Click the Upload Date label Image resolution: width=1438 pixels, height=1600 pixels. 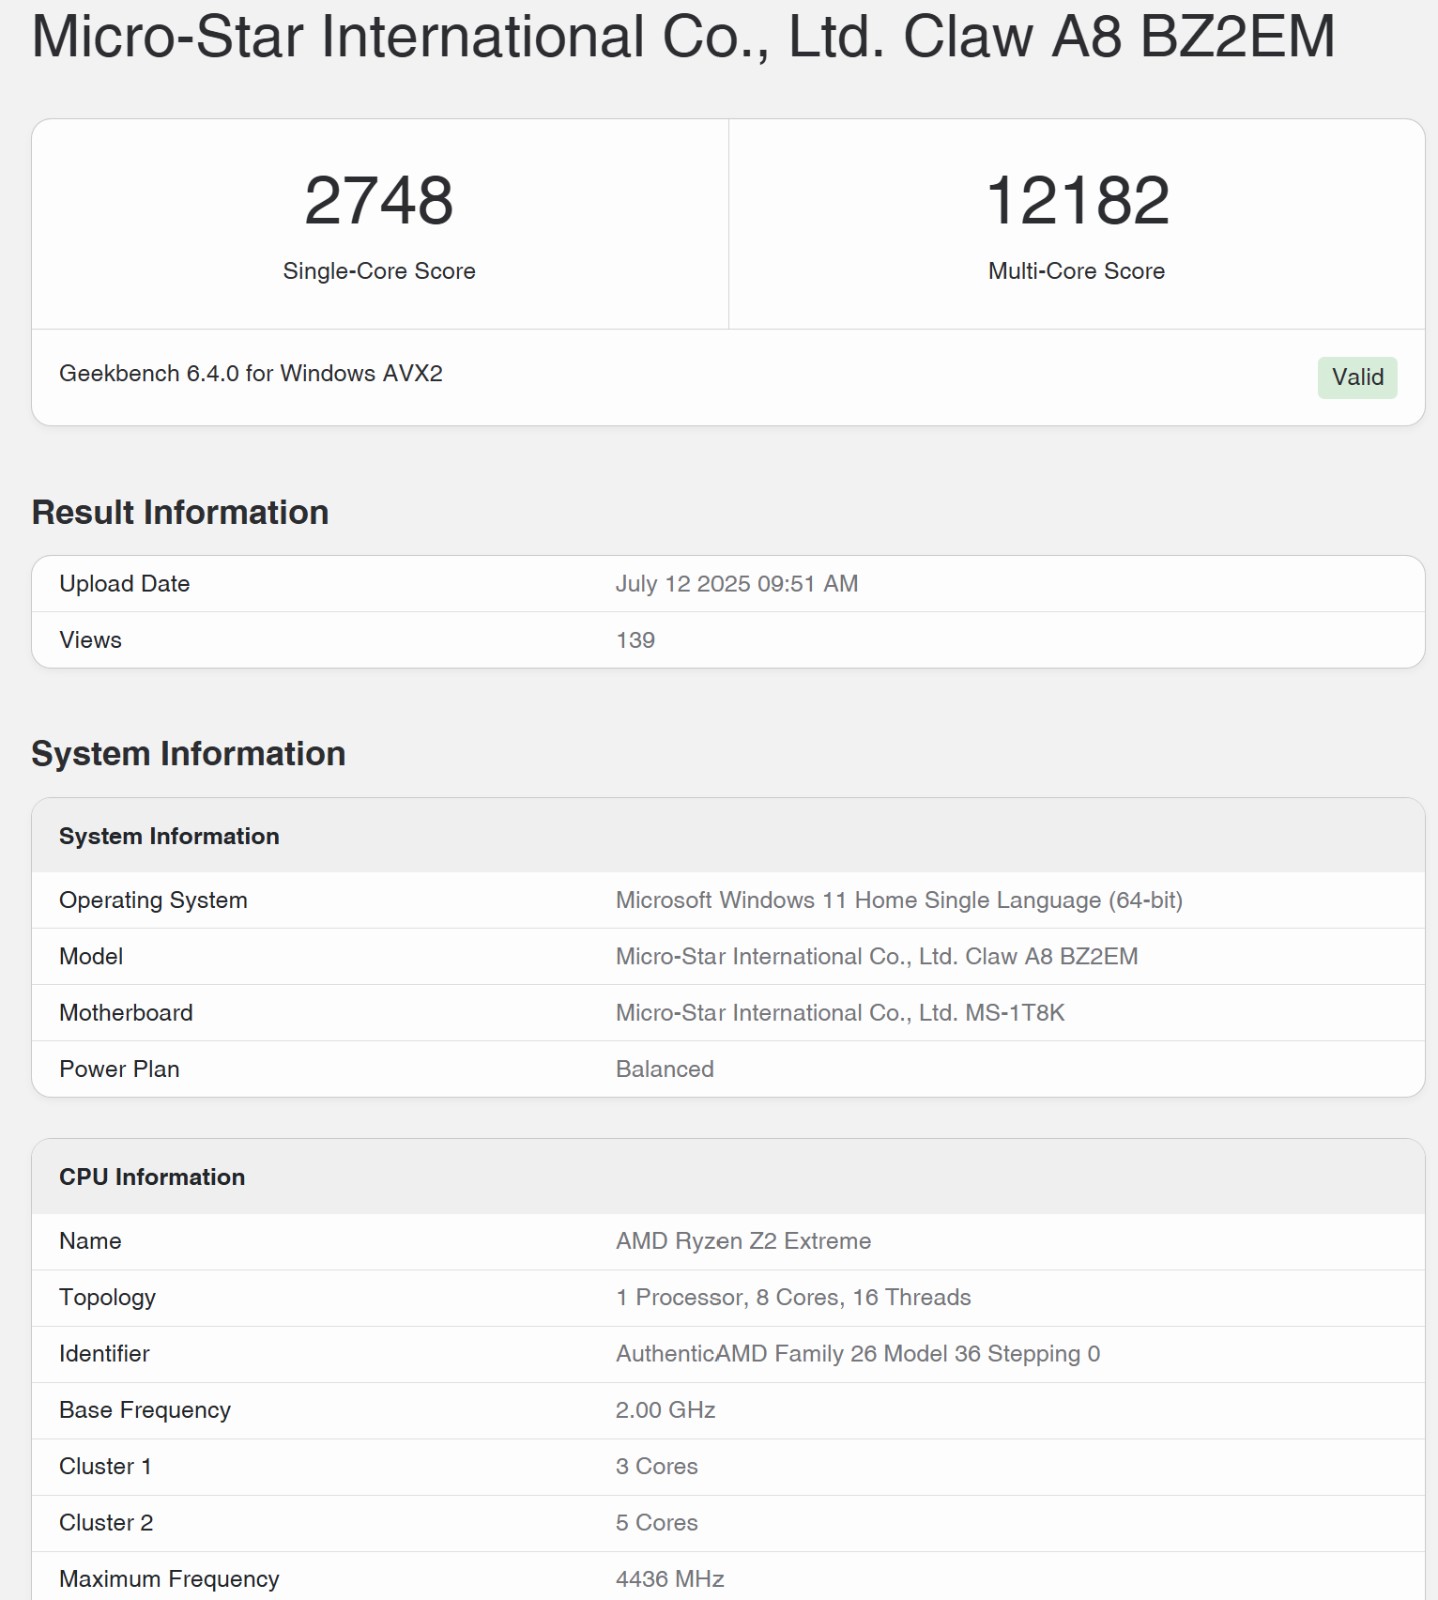(x=125, y=584)
